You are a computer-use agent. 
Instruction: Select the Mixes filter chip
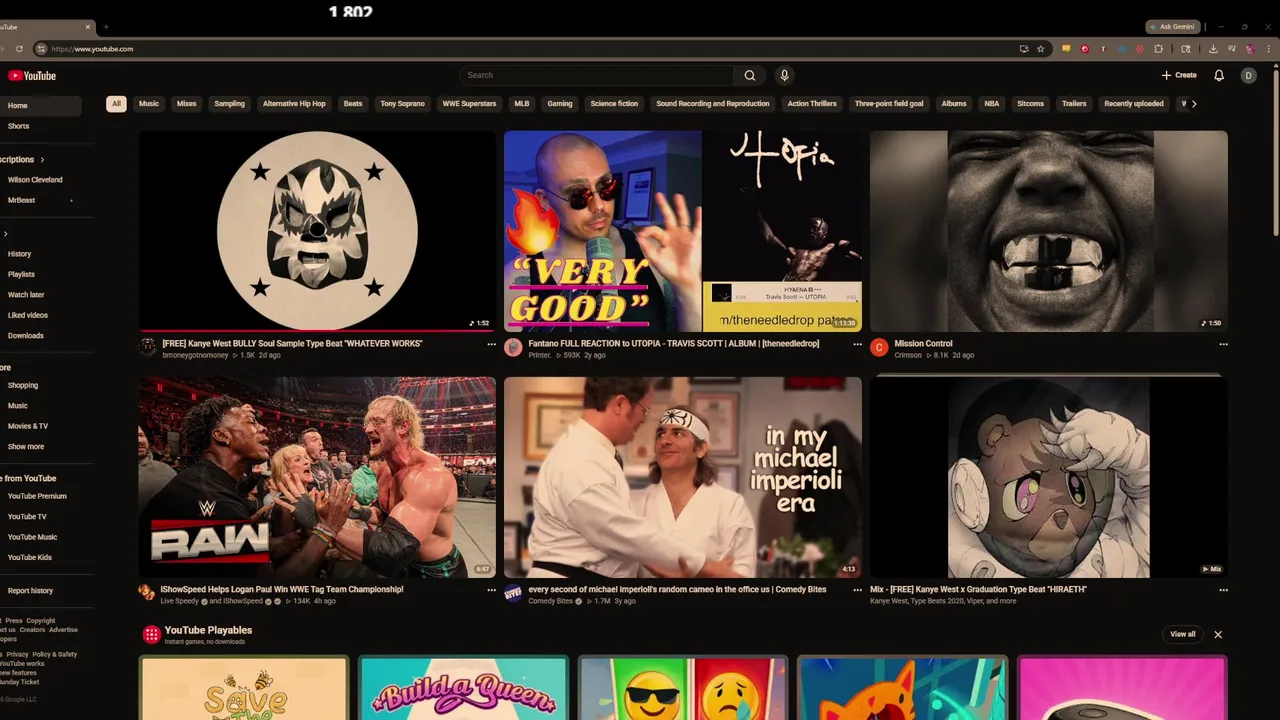click(x=187, y=103)
